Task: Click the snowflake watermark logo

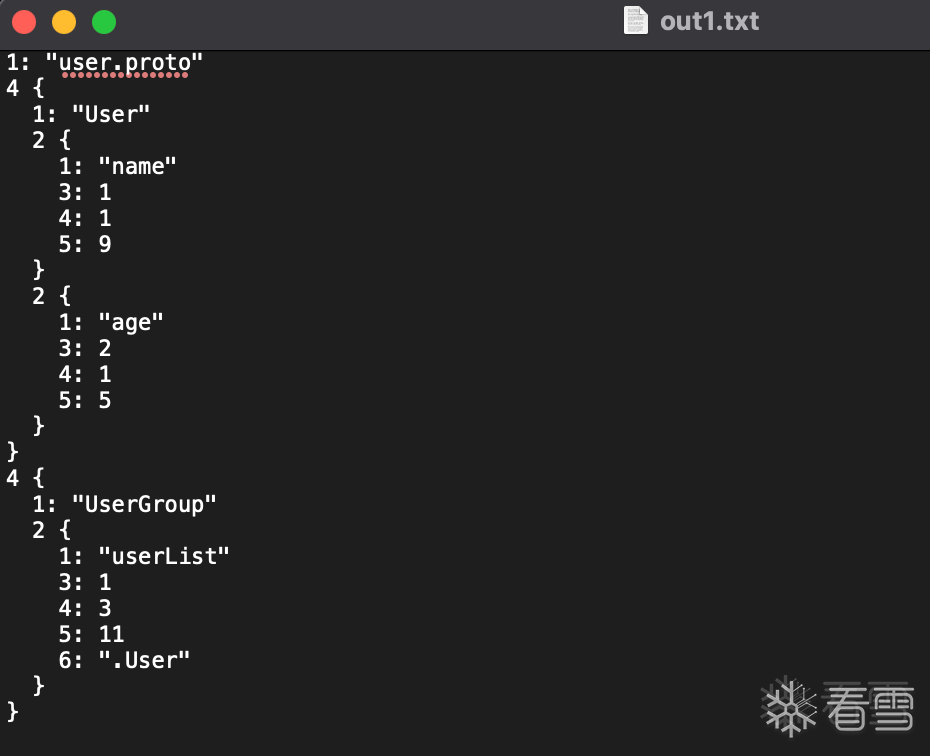Action: coord(788,706)
